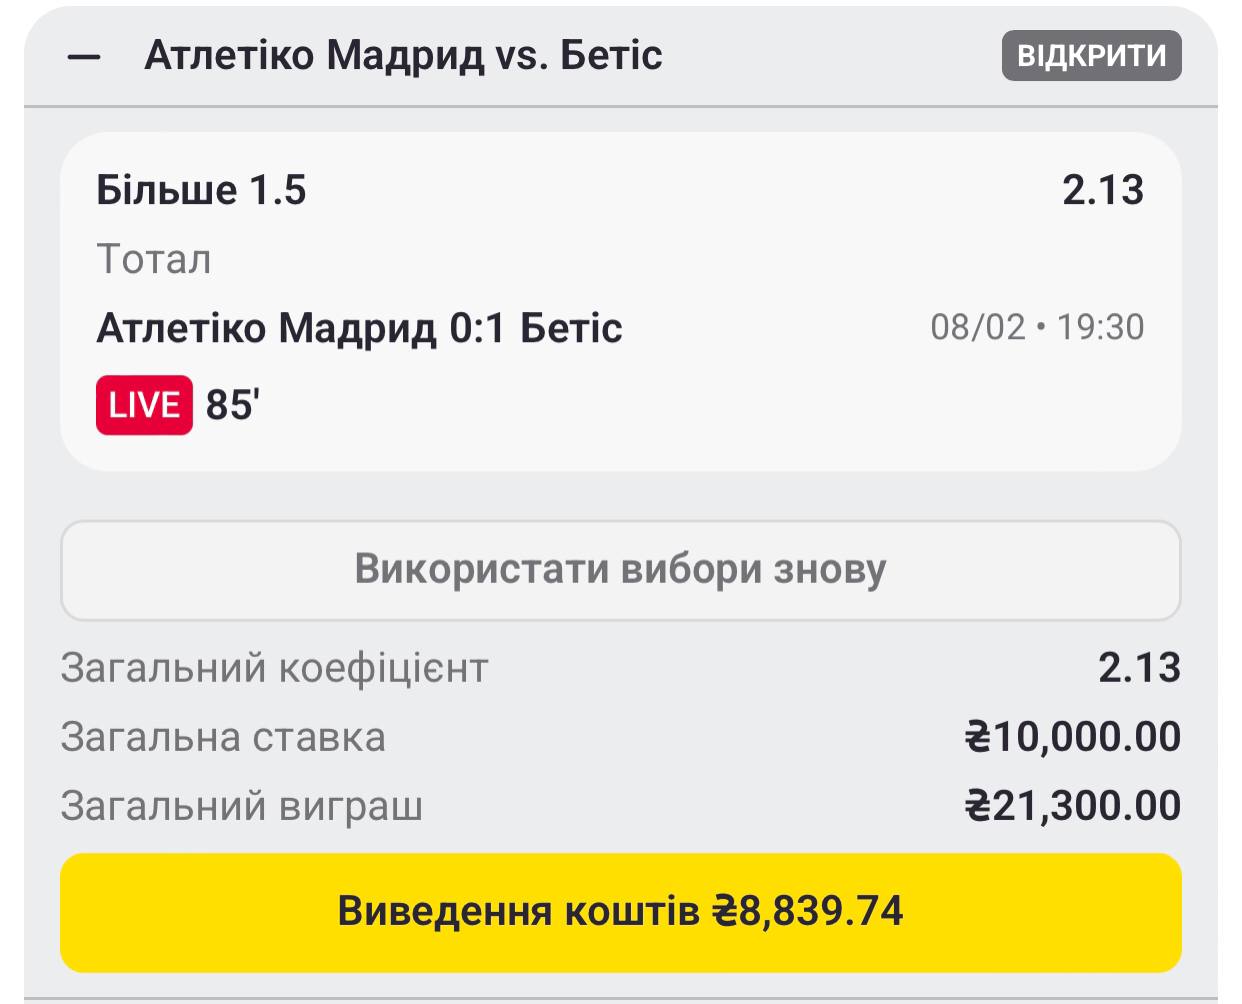1242x1004 pixels.
Task: Click blank area of the white selection card
Action: point(700,420)
